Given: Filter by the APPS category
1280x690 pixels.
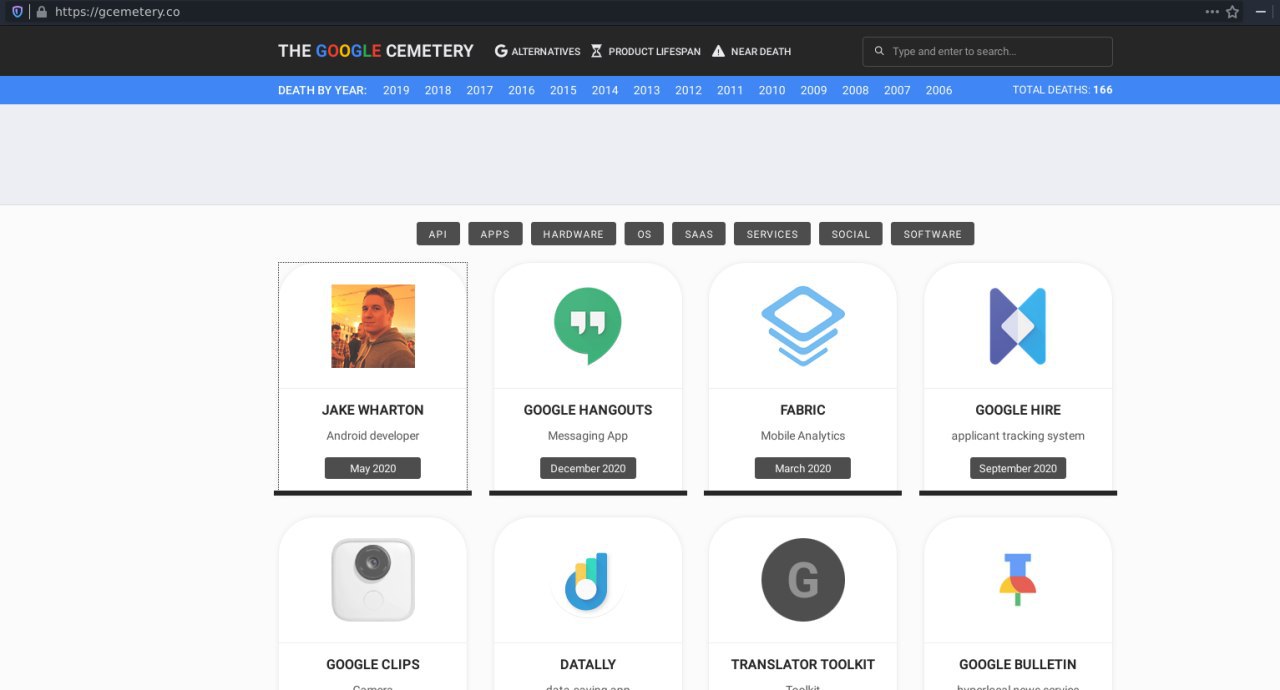Looking at the screenshot, I should pos(495,234).
